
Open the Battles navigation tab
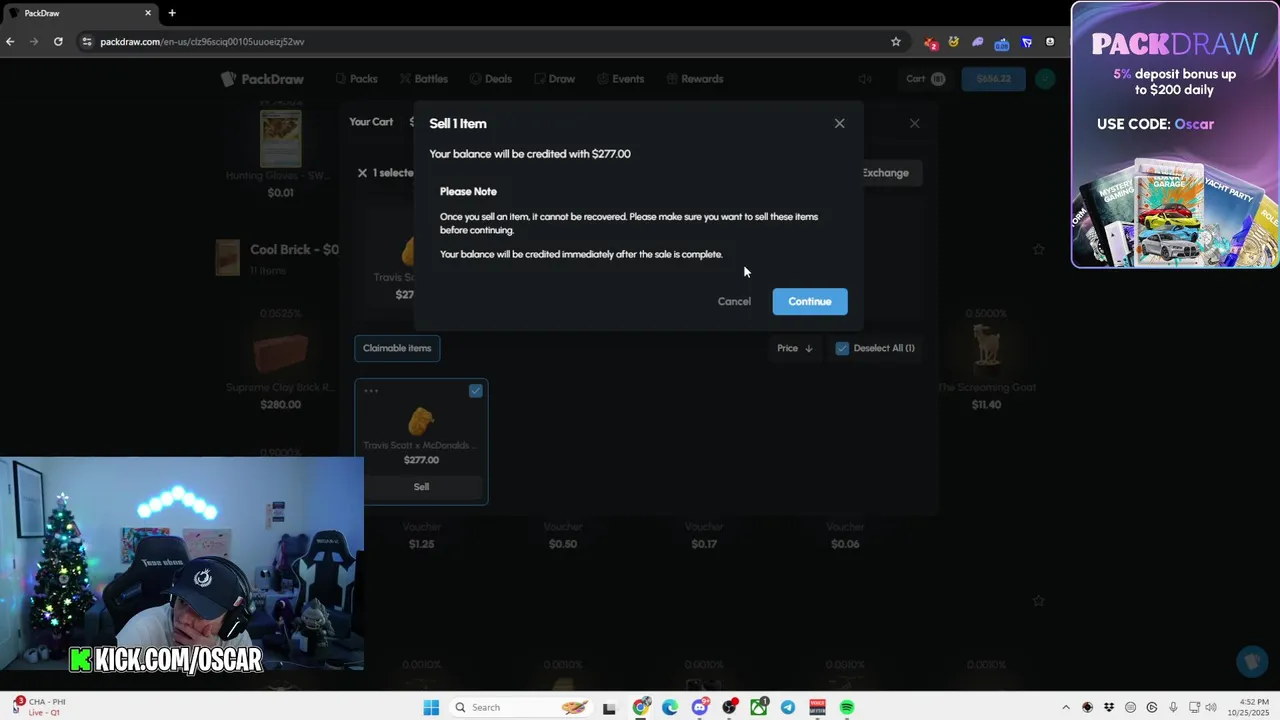point(423,79)
